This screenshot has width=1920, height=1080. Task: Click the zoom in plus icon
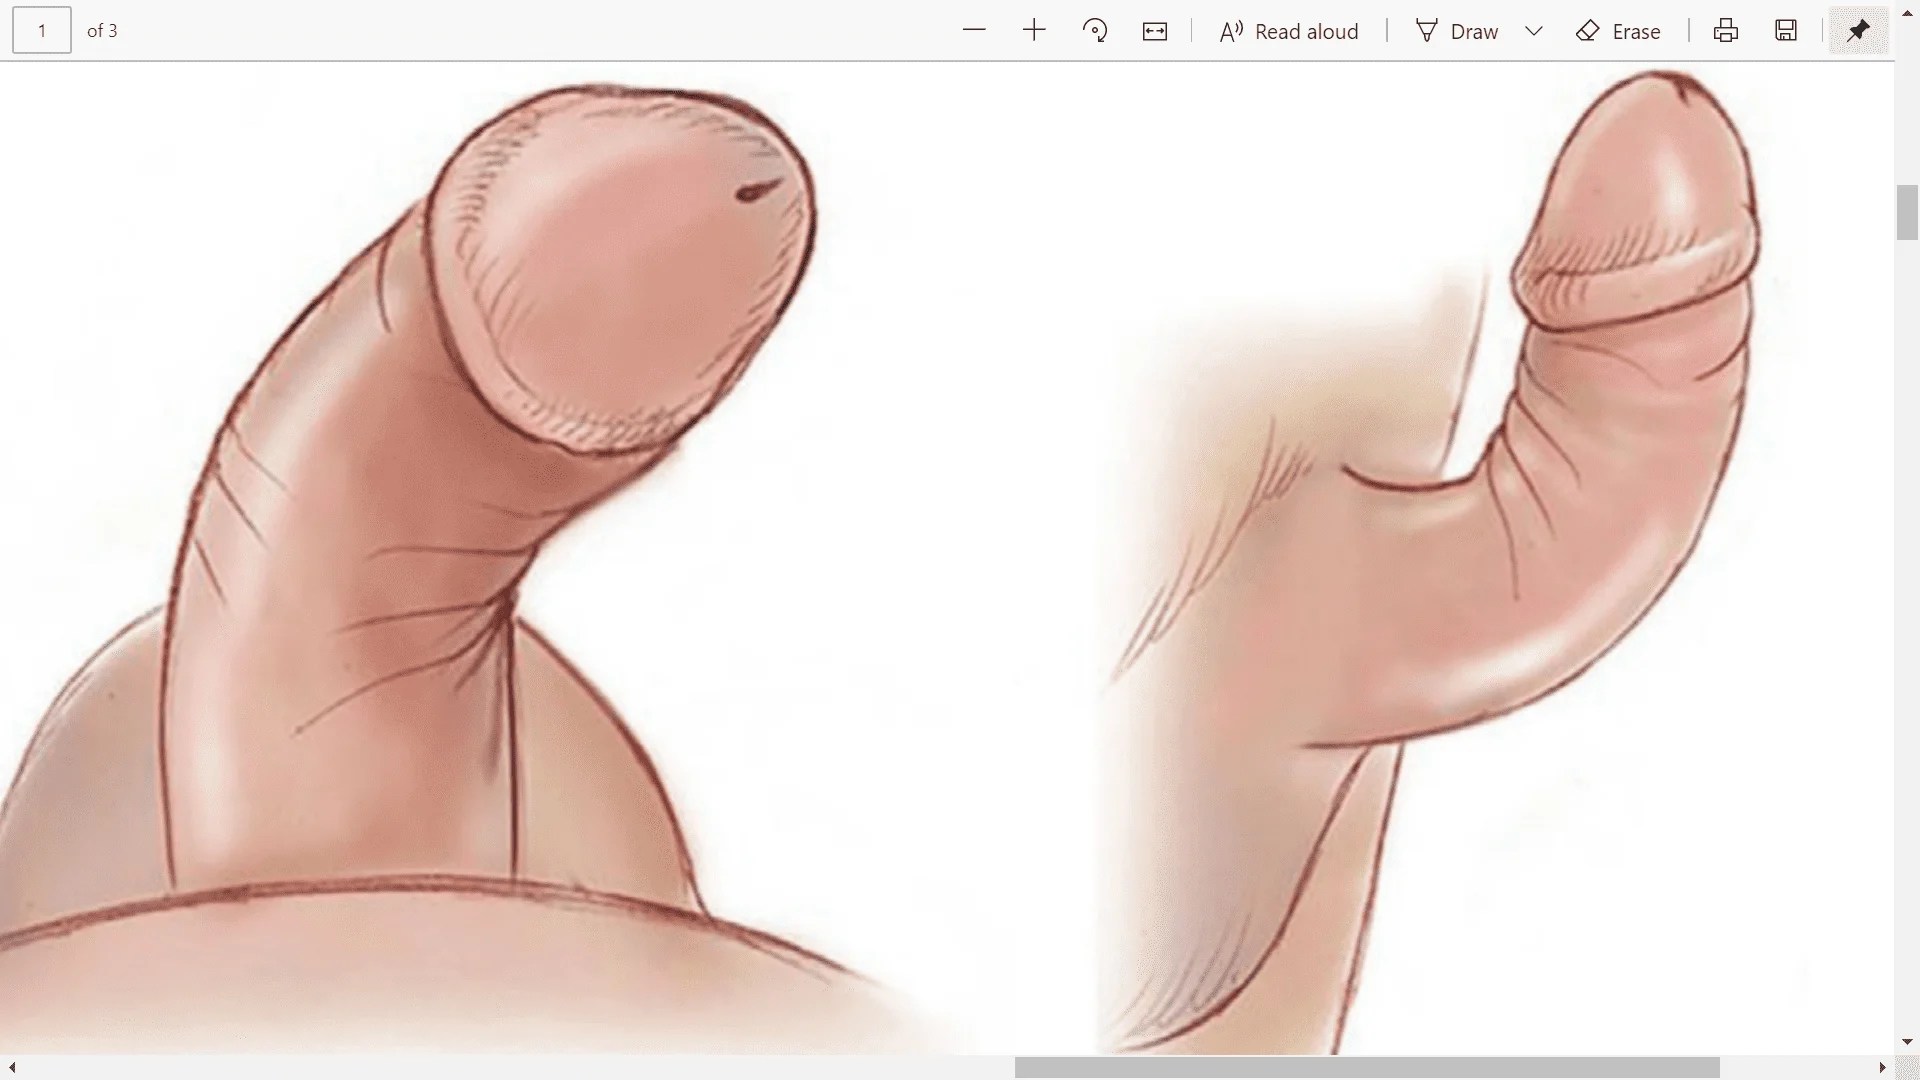click(x=1034, y=31)
